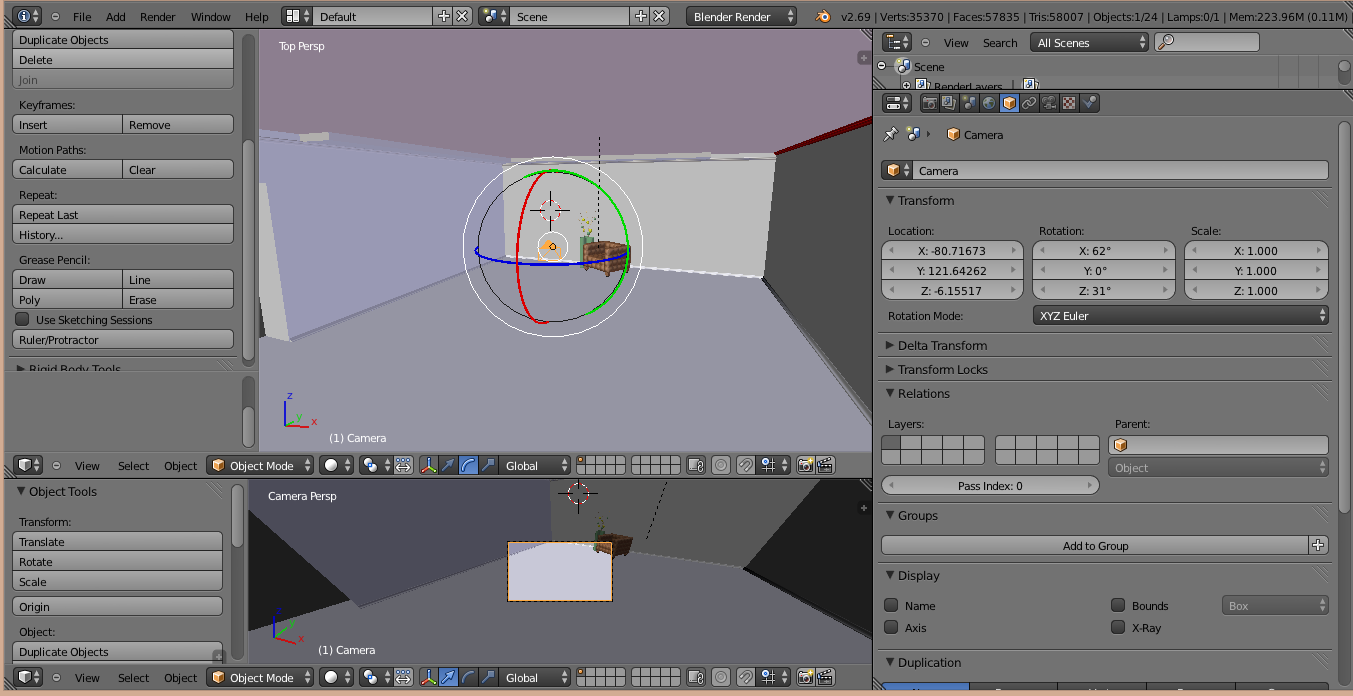Click the Rotation Z value field
The height and width of the screenshot is (696, 1353).
tap(1104, 290)
